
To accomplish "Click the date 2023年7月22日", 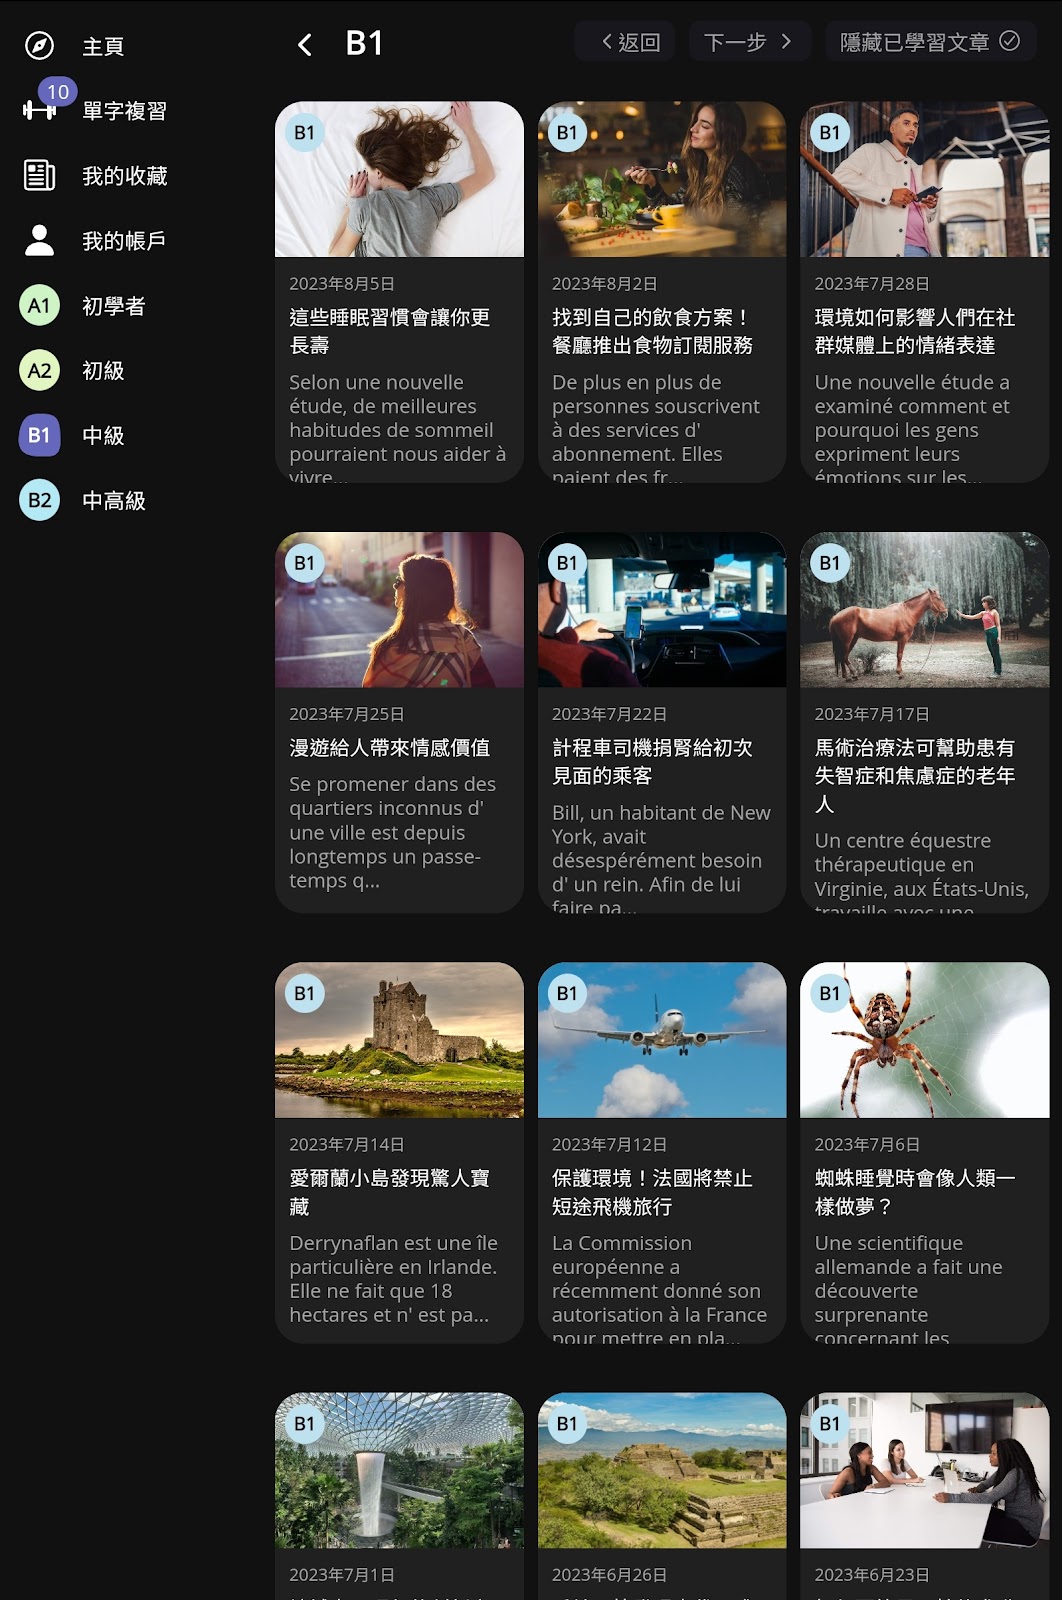I will [610, 714].
